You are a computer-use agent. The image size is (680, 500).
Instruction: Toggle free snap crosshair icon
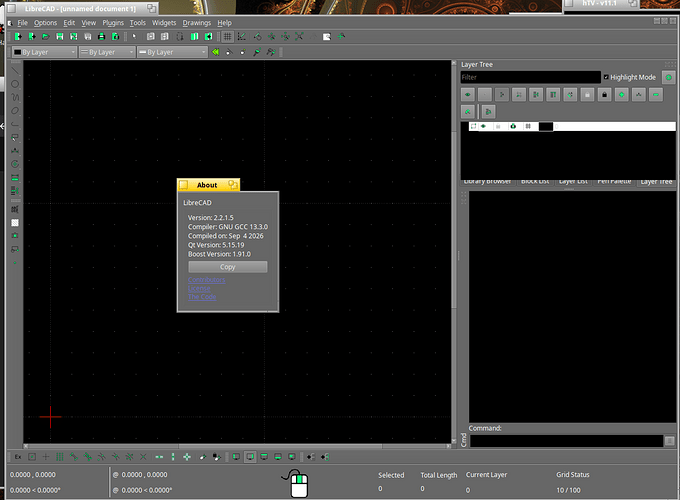(46, 457)
